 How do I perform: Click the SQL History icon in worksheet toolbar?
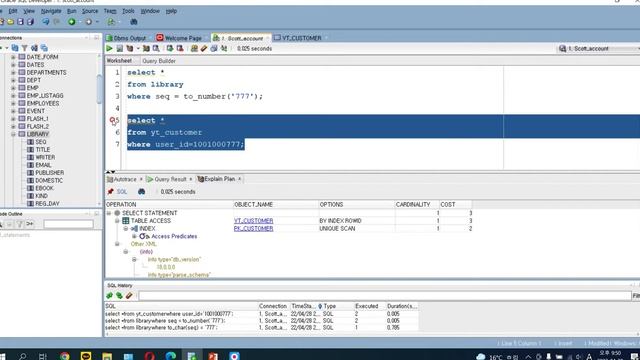214,49
